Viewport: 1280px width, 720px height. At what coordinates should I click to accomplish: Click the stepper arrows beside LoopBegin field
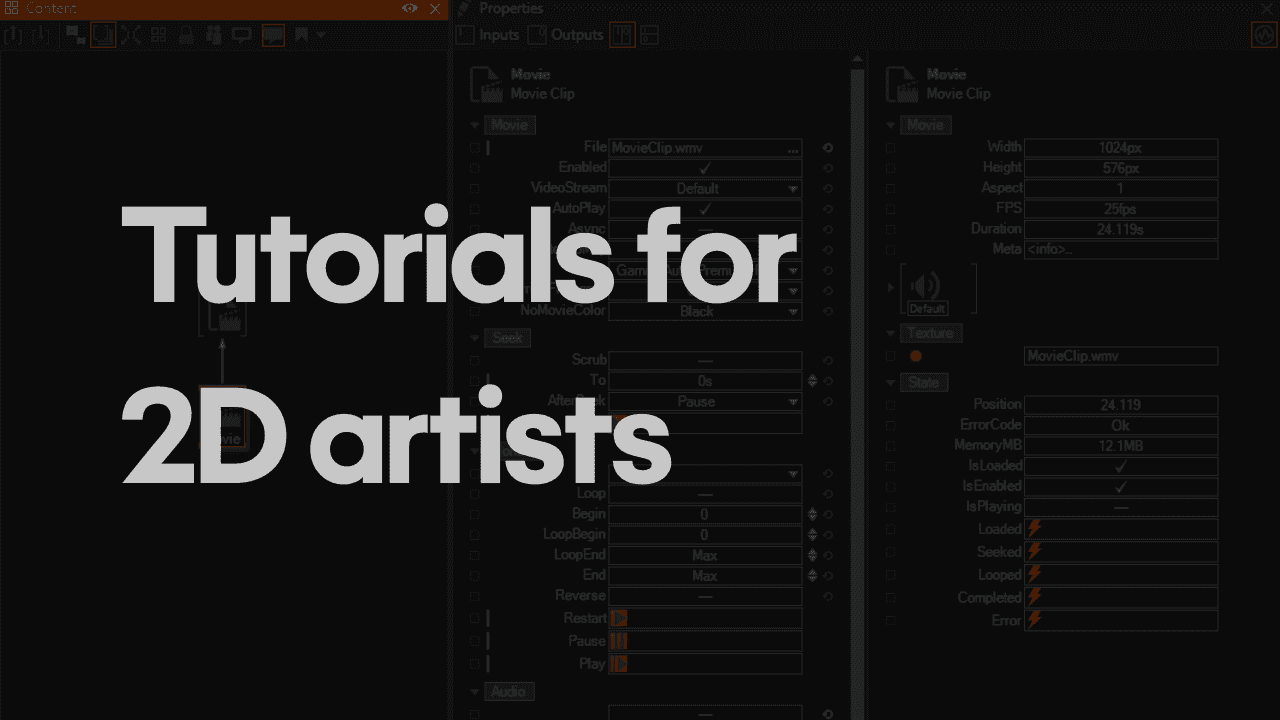click(812, 535)
